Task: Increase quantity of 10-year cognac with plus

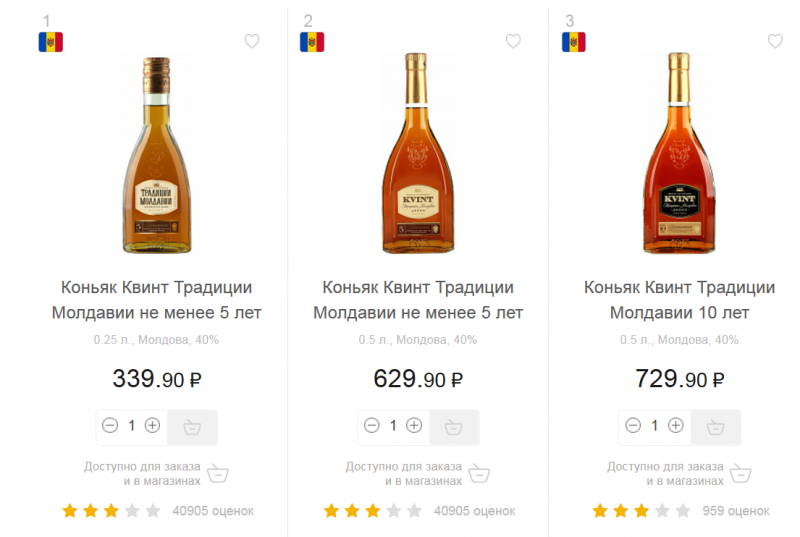Action: click(x=676, y=425)
